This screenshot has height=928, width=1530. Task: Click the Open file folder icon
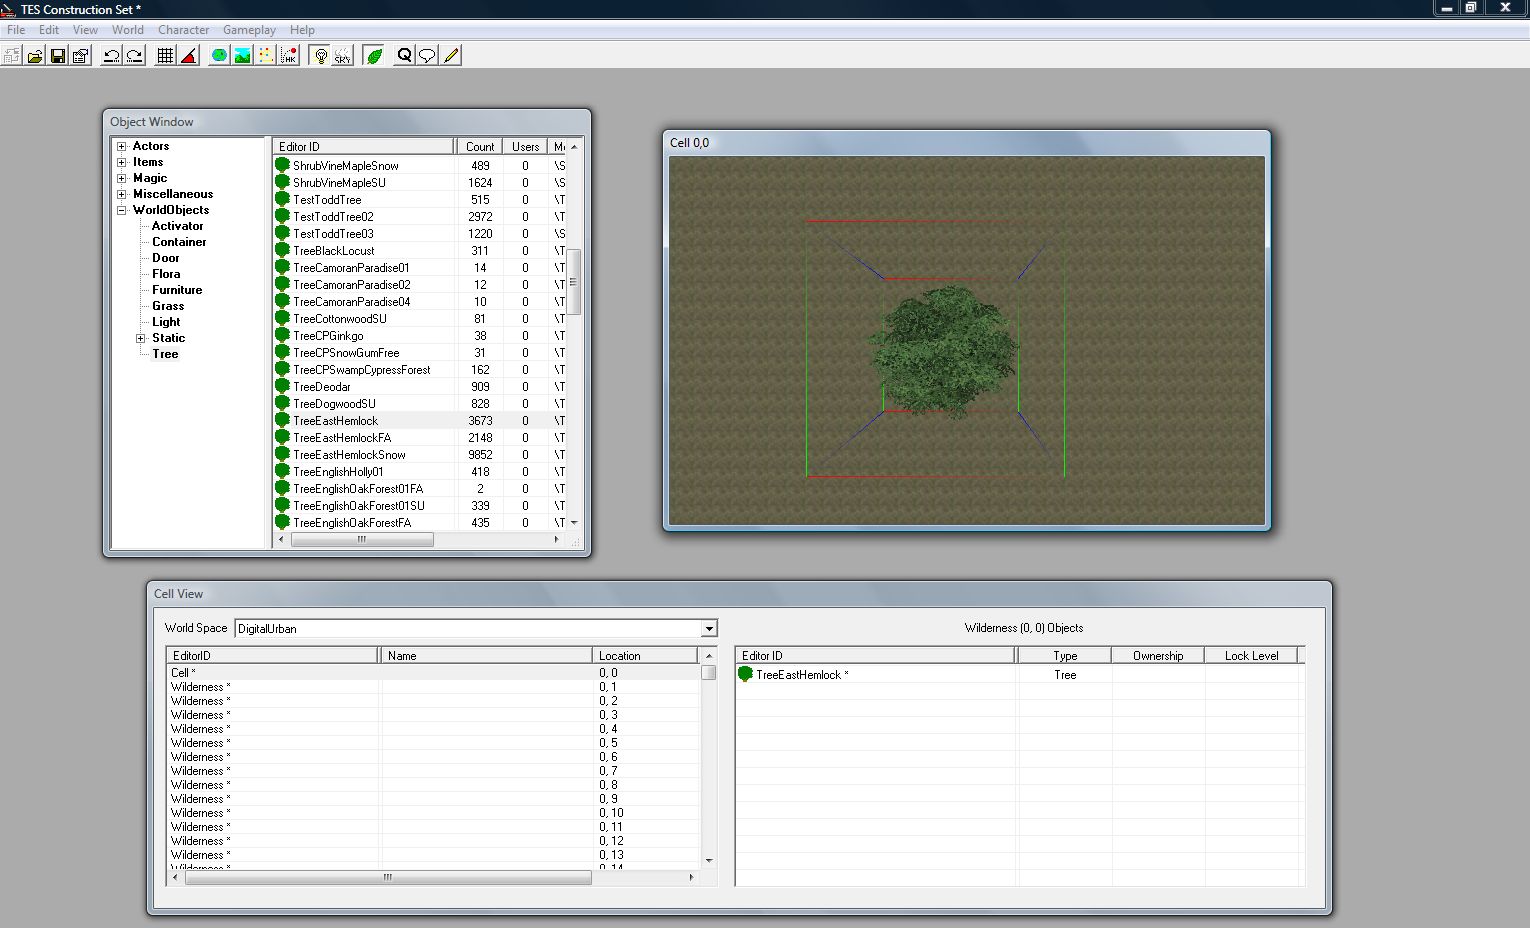35,56
